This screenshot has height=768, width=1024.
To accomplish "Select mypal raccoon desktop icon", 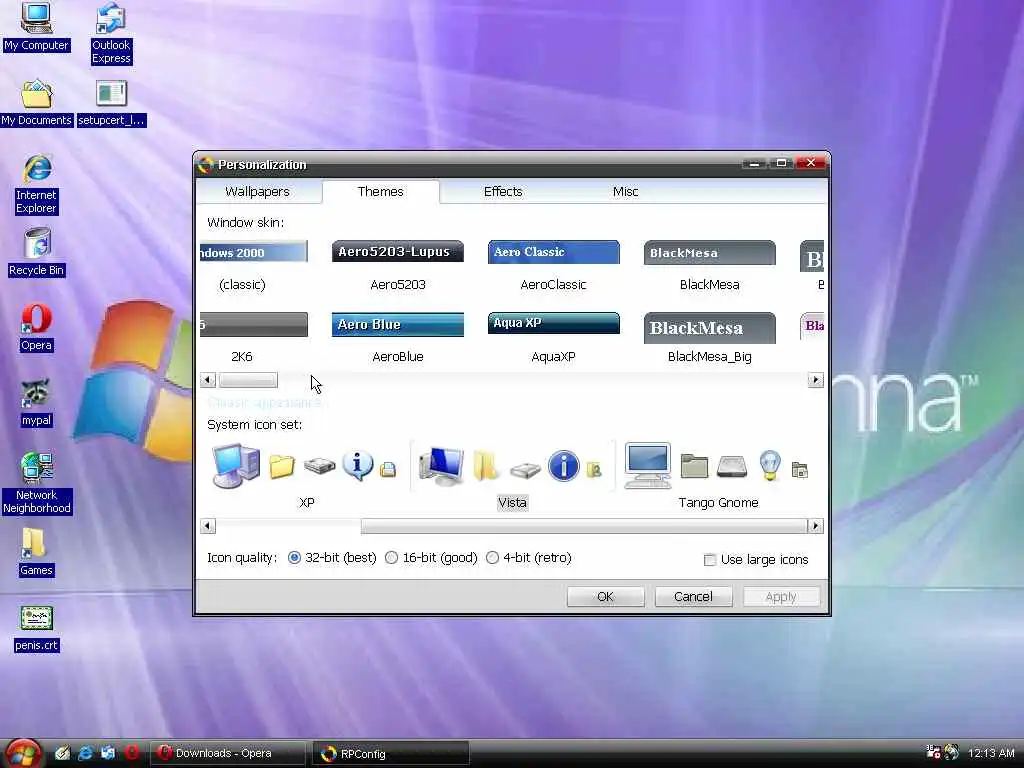I will click(x=36, y=403).
